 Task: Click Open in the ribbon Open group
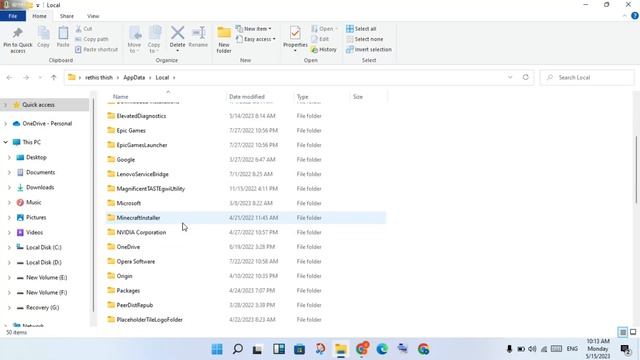pos(324,29)
